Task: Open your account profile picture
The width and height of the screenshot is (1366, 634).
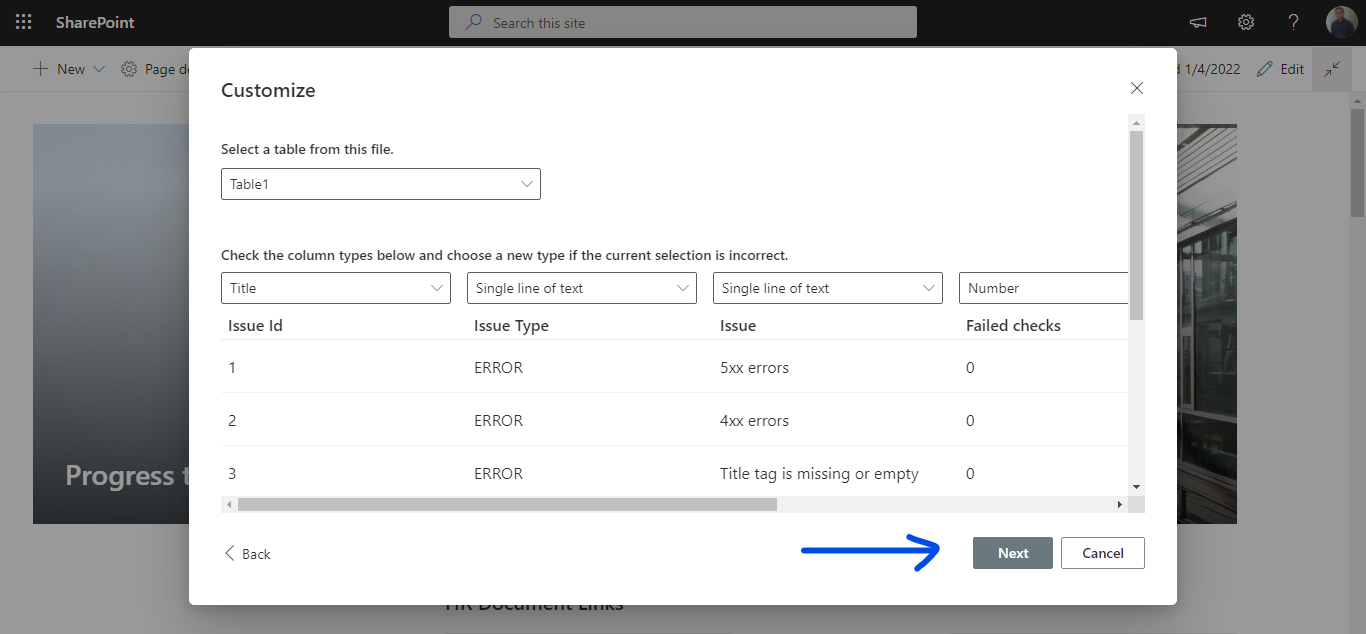Action: click(x=1341, y=21)
